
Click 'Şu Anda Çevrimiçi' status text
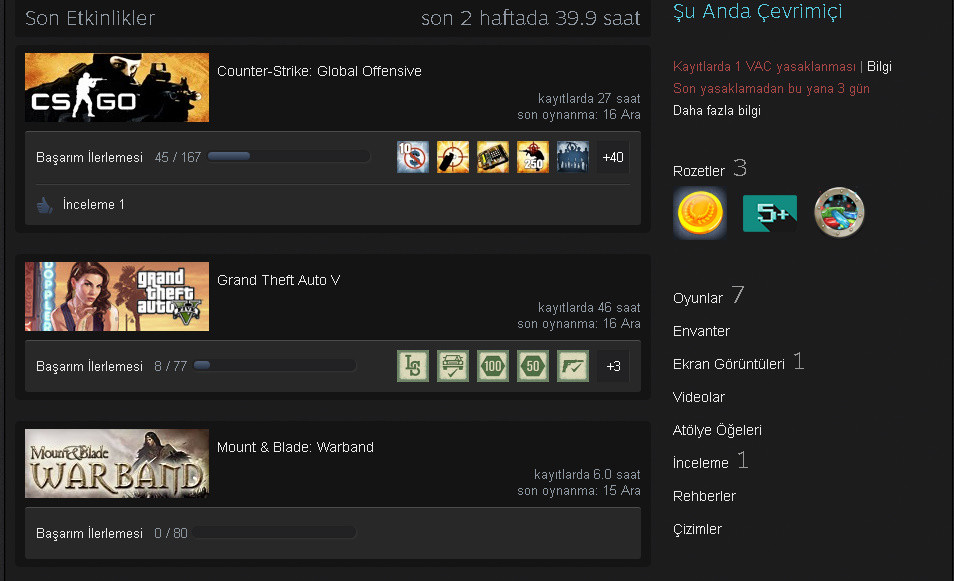click(x=757, y=11)
